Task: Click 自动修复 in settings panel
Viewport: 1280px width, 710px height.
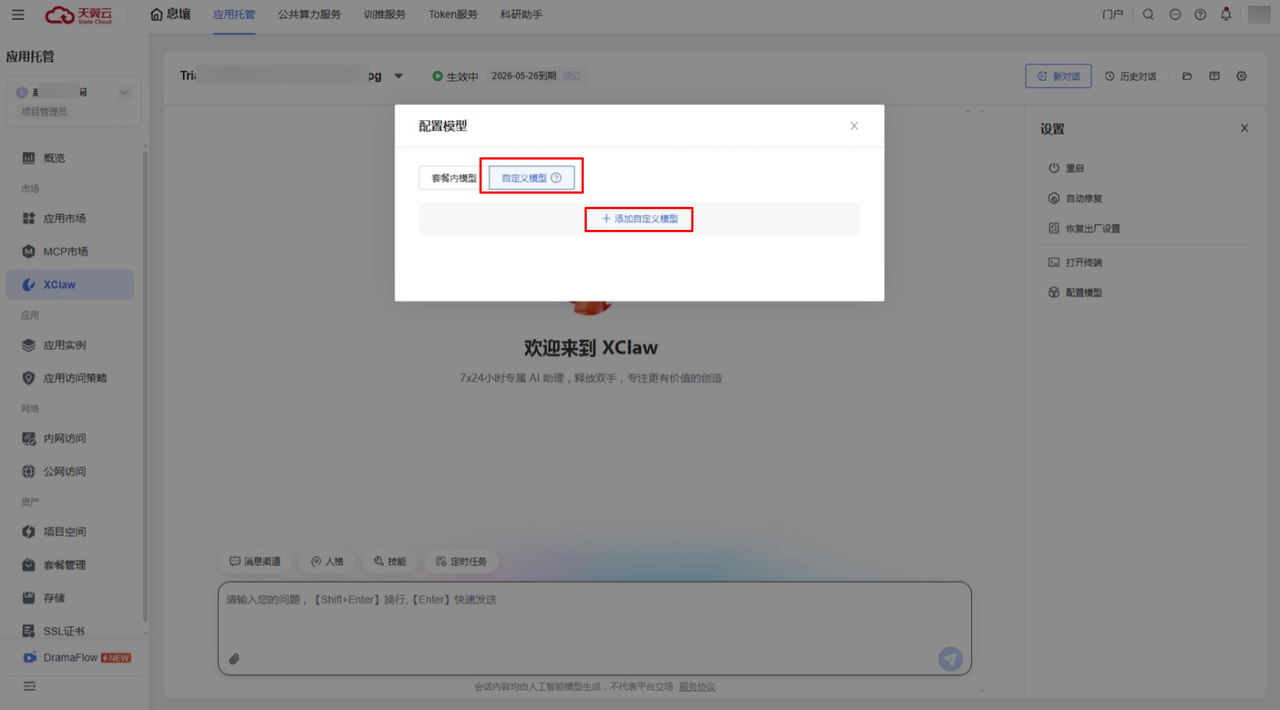Action: pos(1075,198)
